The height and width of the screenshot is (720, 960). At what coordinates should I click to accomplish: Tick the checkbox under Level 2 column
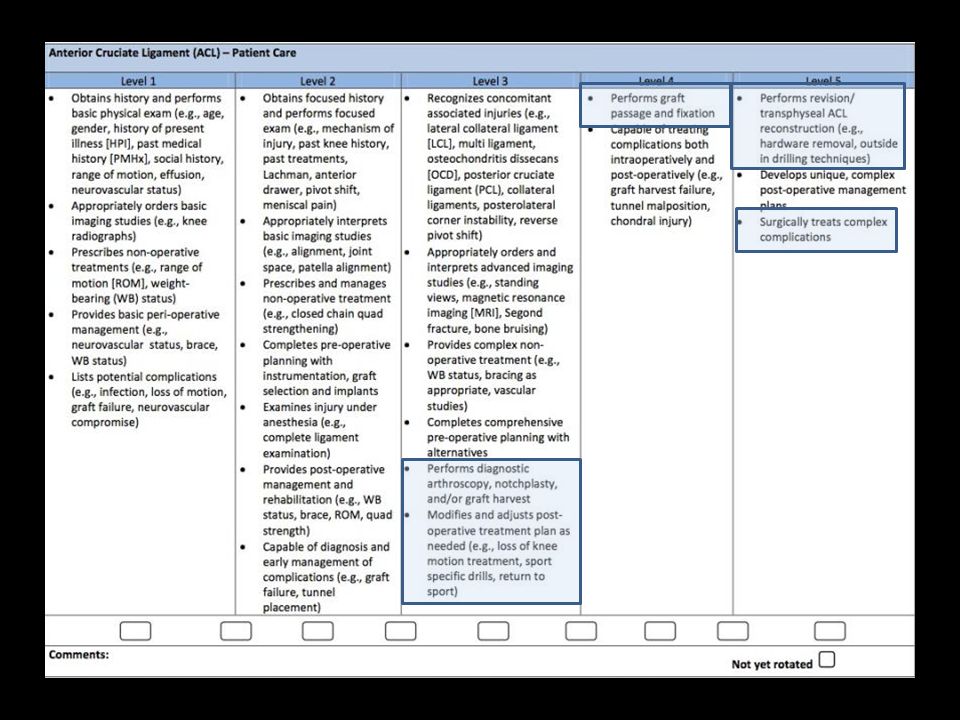coord(318,631)
